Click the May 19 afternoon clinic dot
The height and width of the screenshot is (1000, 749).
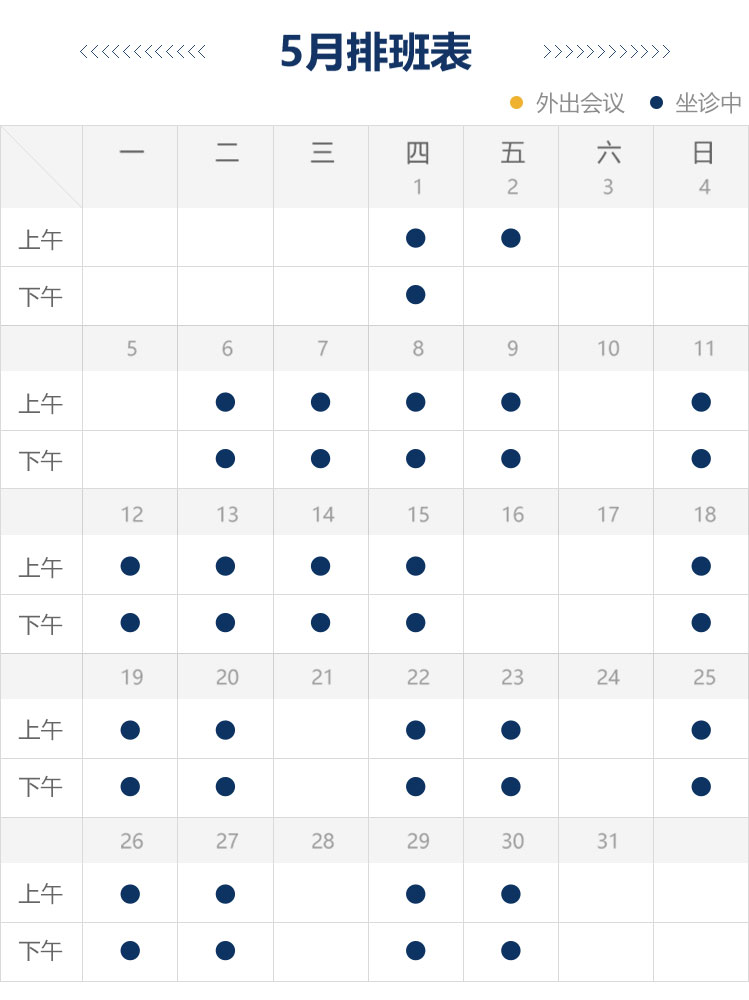[x=130, y=787]
